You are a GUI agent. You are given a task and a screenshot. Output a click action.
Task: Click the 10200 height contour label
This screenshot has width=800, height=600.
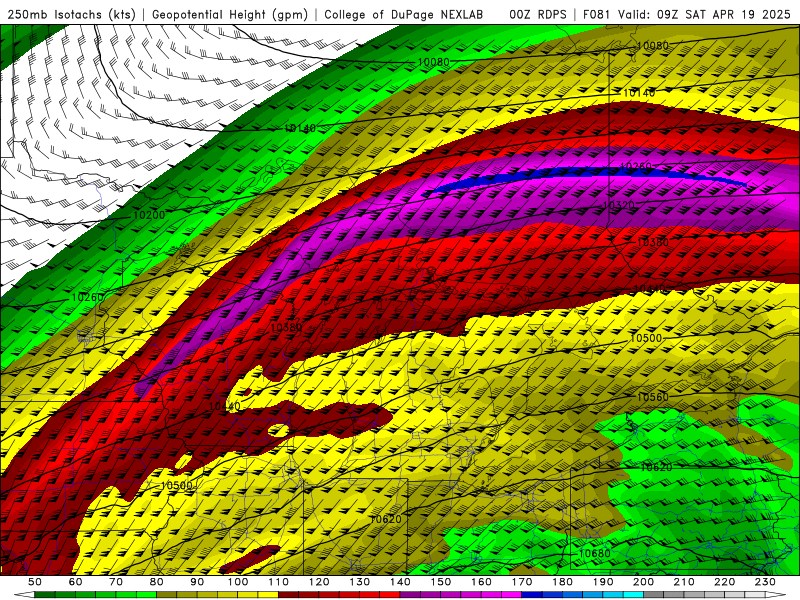click(x=148, y=215)
